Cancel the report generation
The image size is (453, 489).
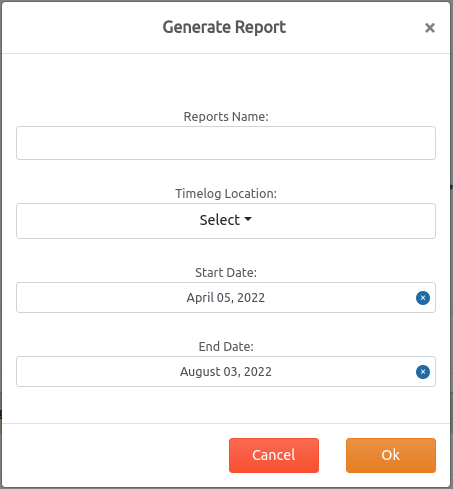click(274, 455)
